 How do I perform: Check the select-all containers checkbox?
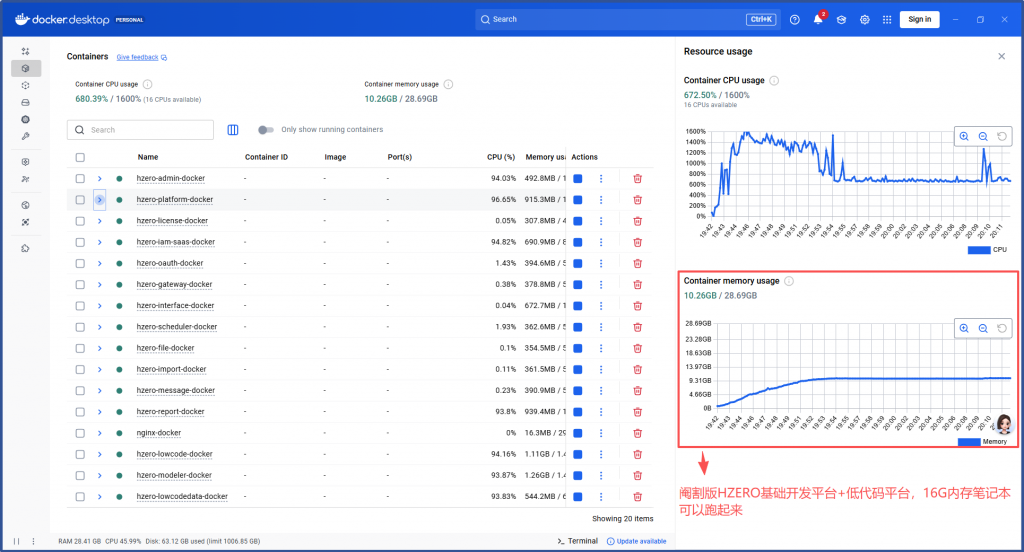80,157
